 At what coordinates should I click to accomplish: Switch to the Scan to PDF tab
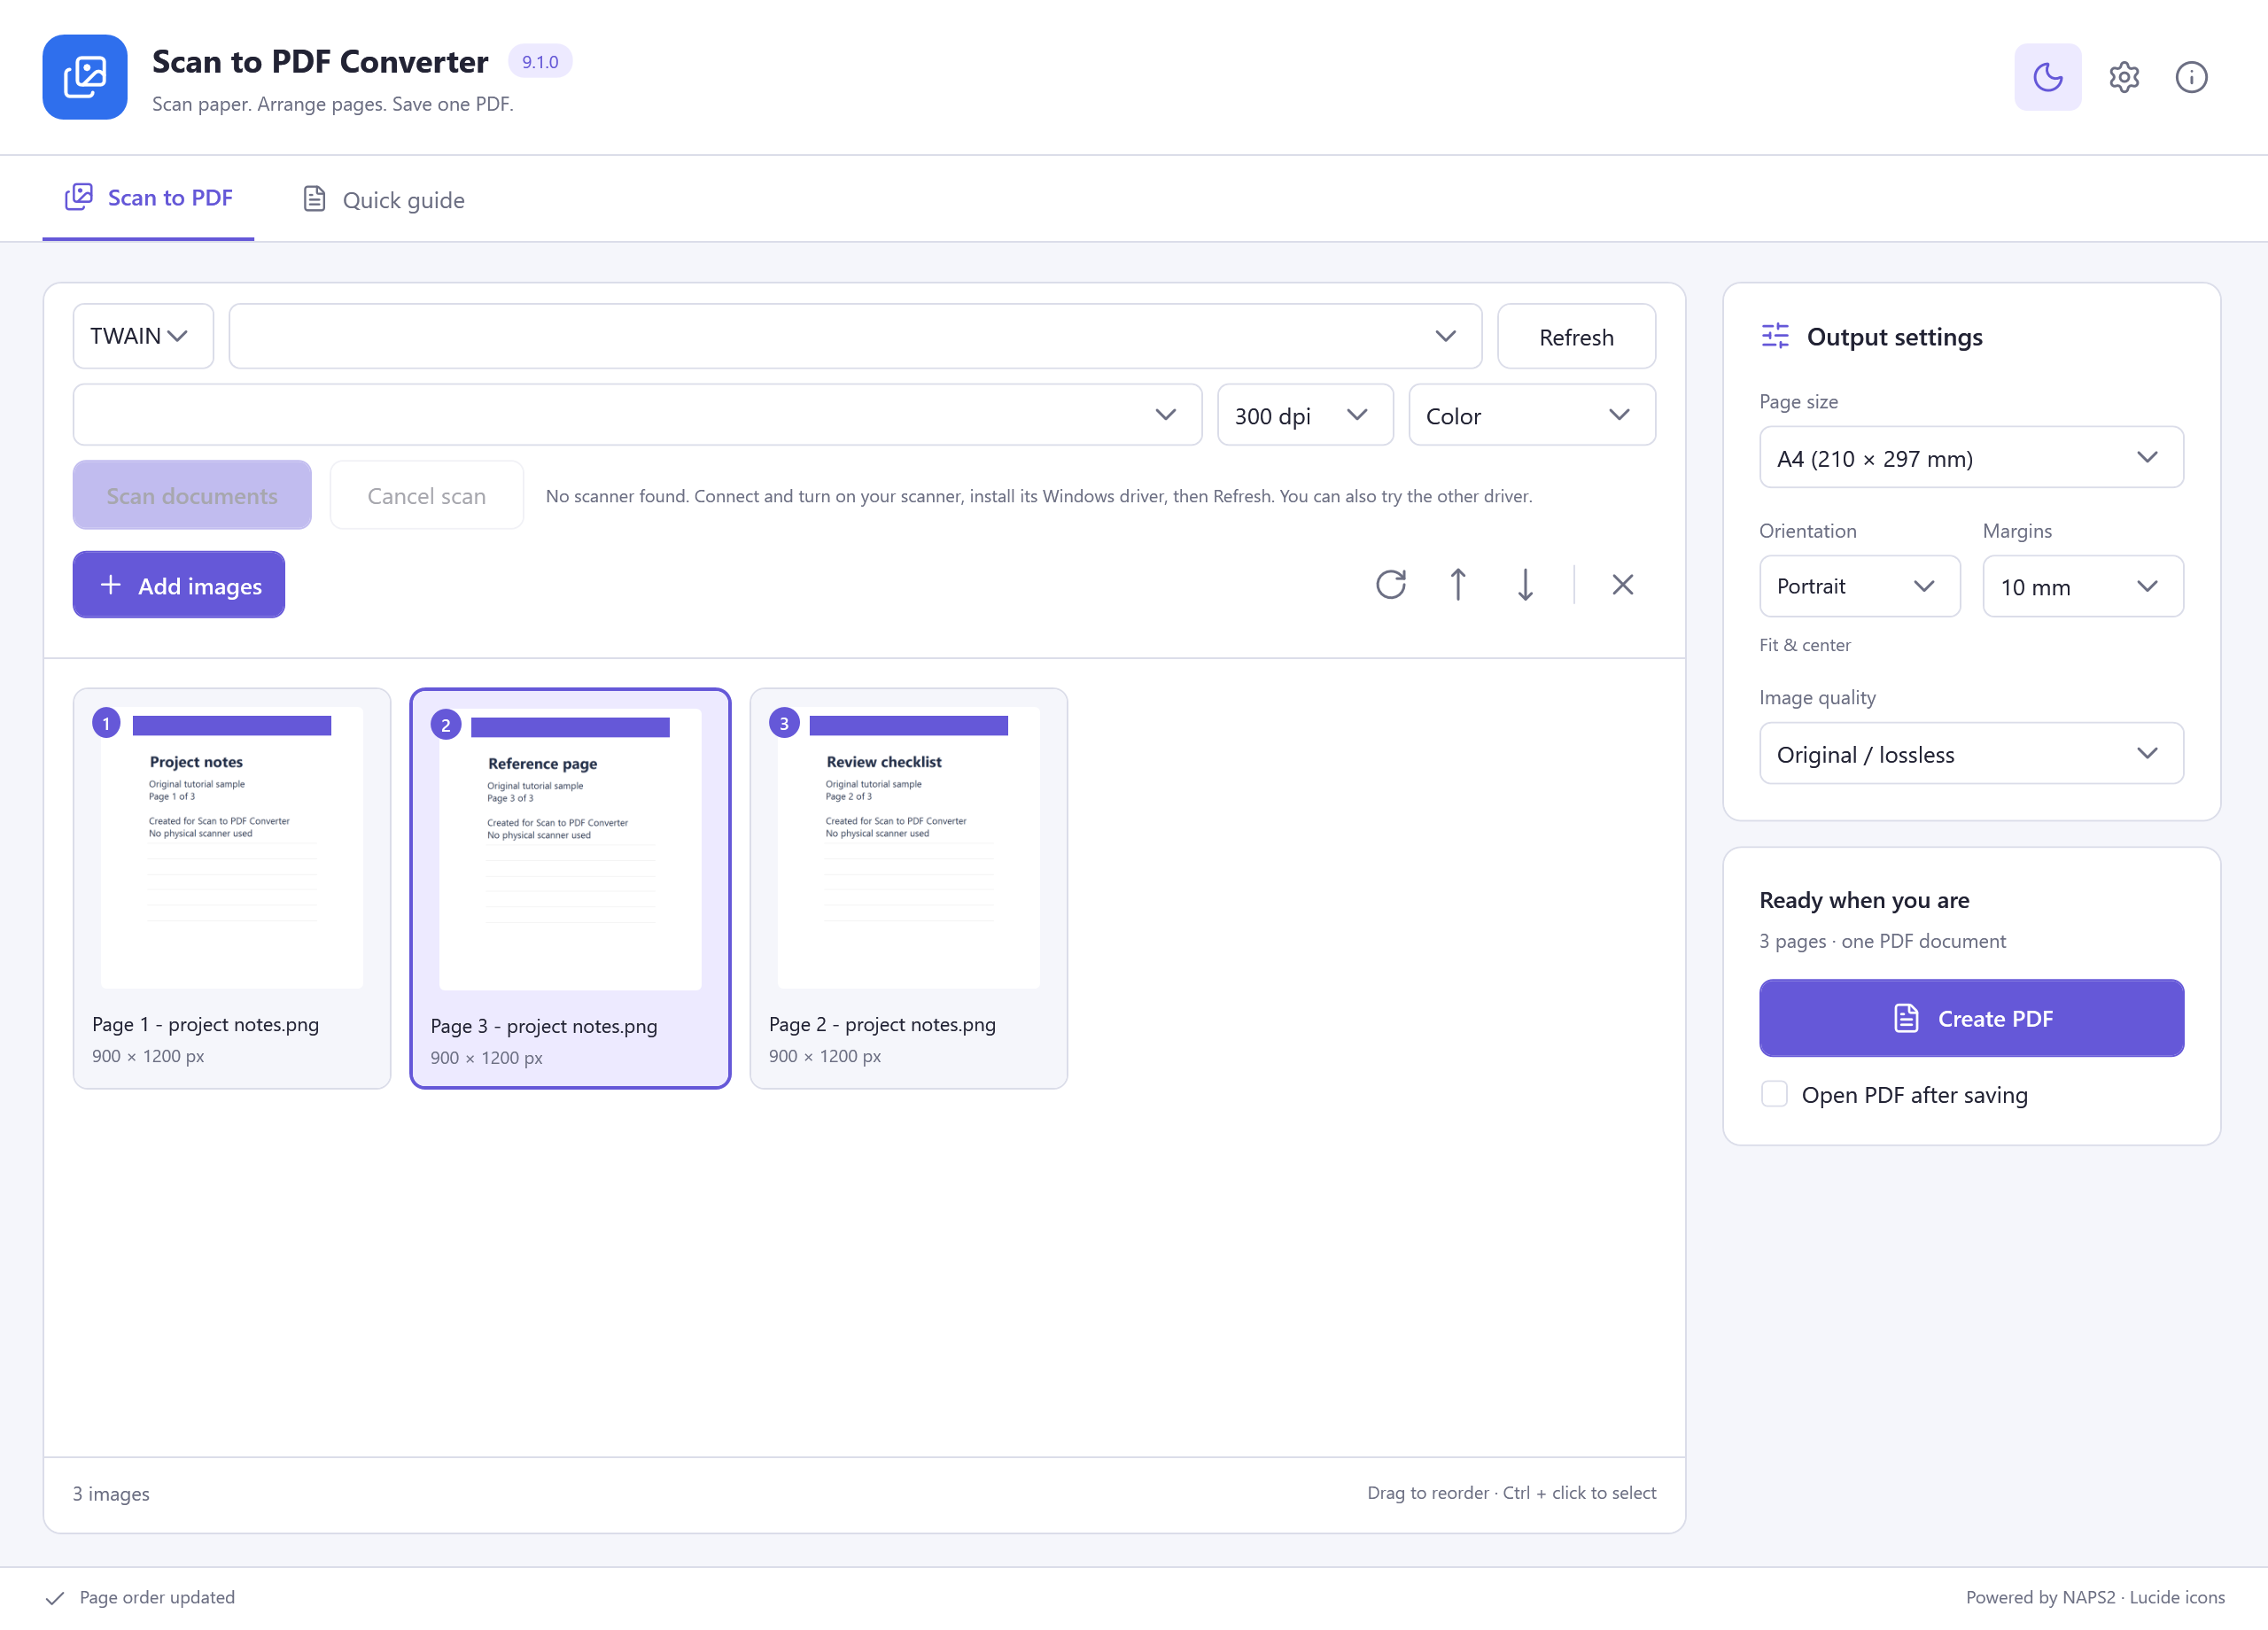[x=148, y=198]
